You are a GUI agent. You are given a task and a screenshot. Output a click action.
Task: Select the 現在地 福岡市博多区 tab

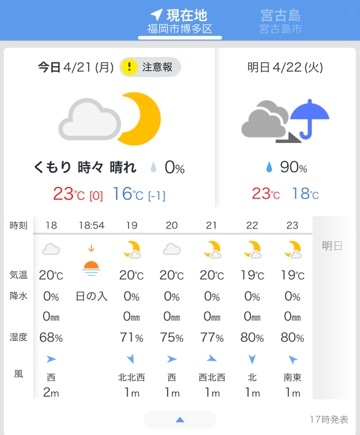coord(180,21)
